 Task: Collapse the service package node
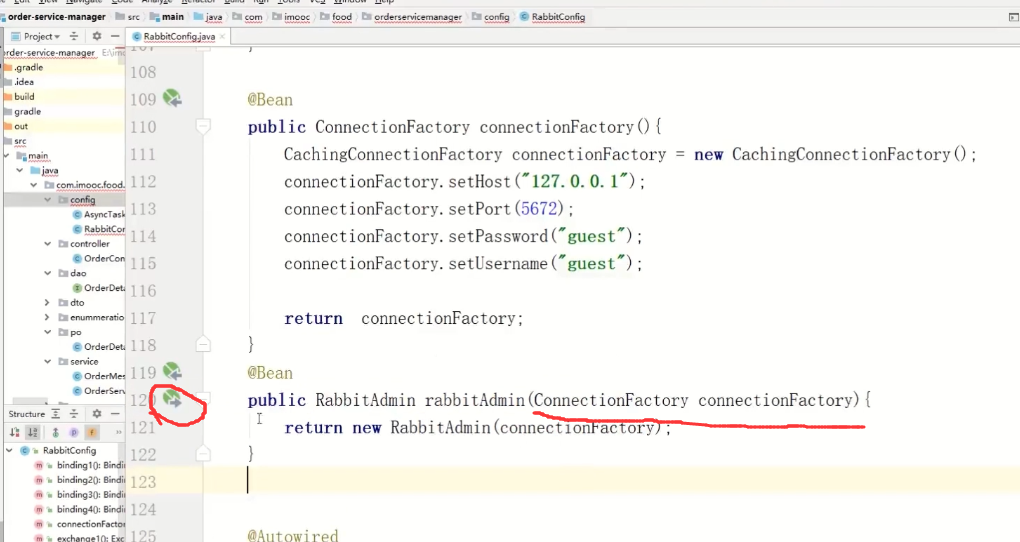click(47, 361)
